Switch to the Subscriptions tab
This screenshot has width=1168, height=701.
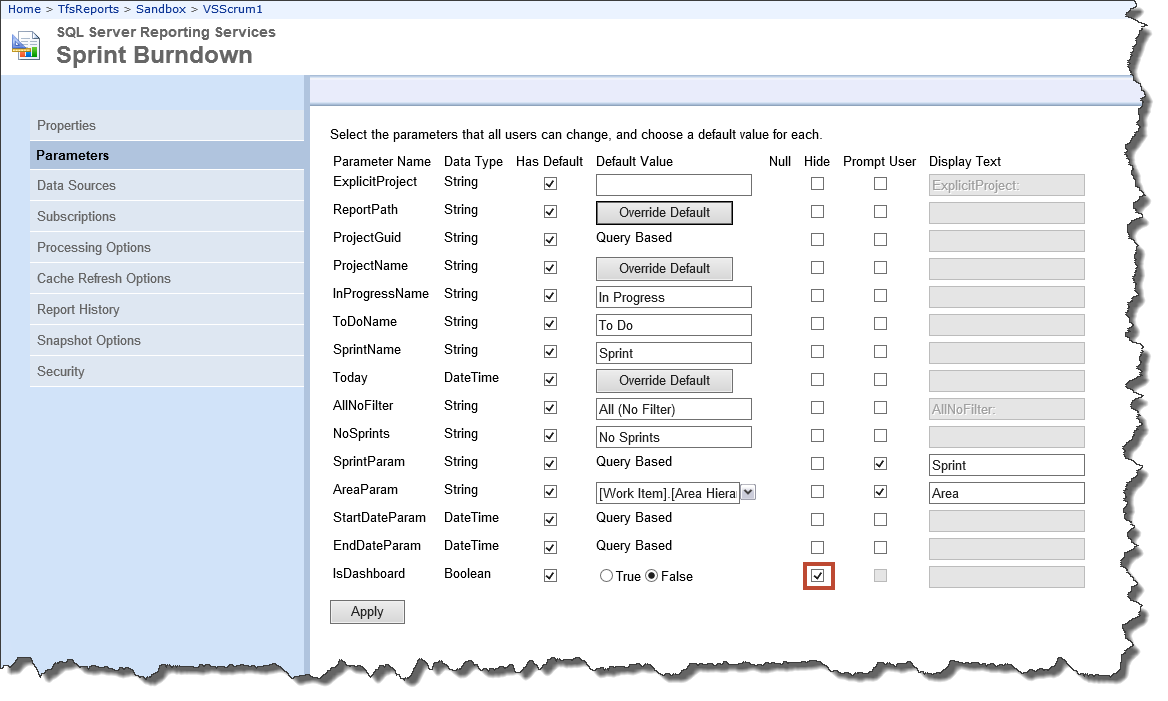point(76,217)
